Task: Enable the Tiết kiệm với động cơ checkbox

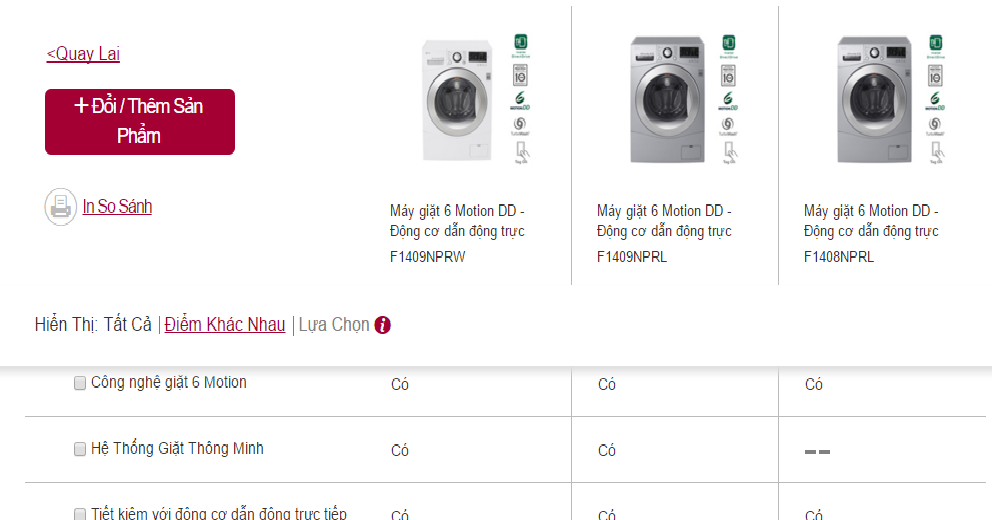Action: pos(80,514)
